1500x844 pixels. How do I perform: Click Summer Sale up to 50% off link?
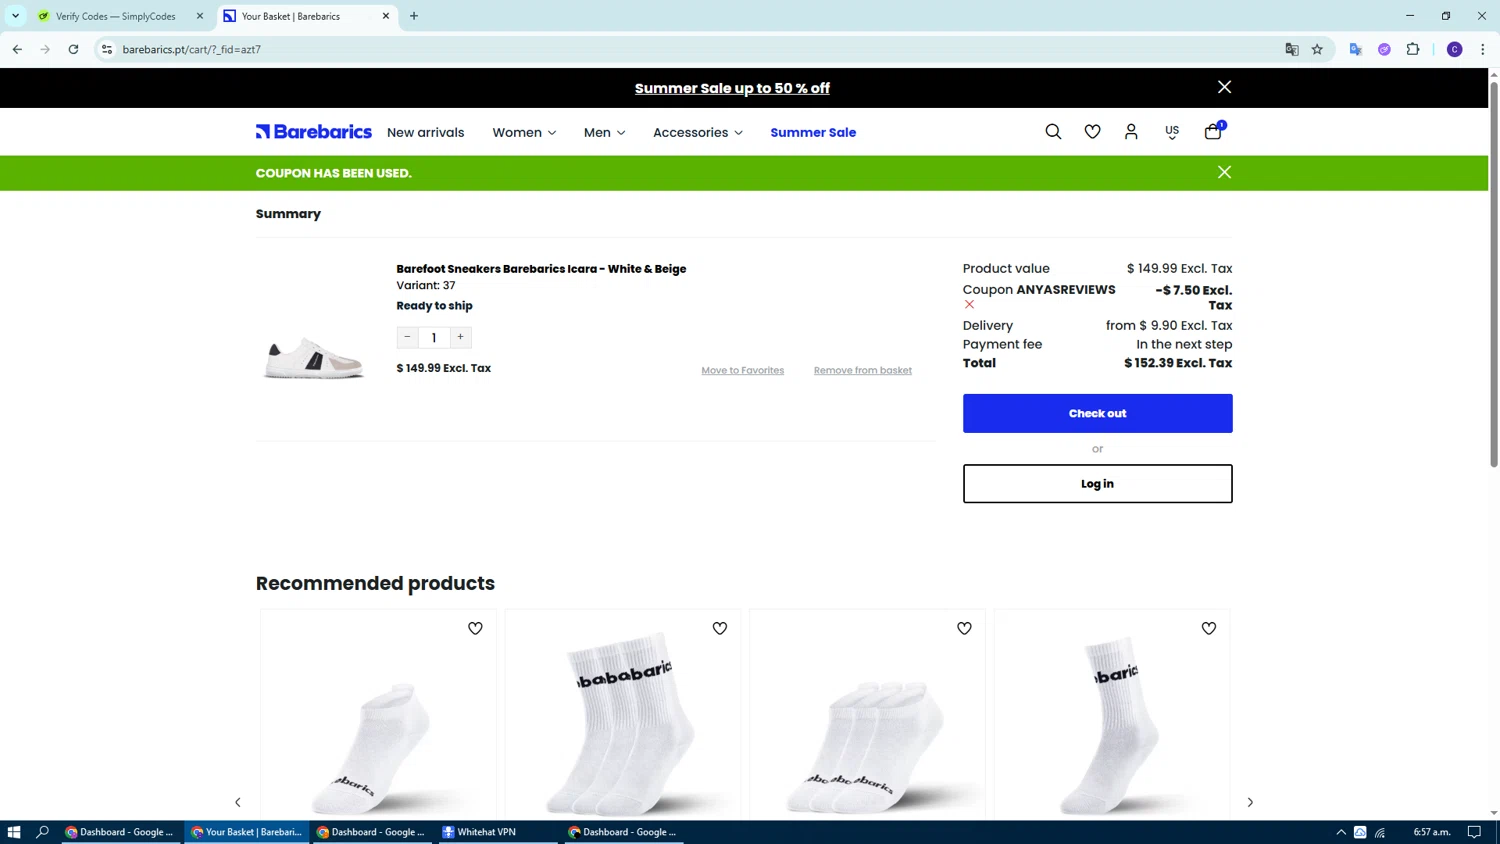(x=732, y=88)
